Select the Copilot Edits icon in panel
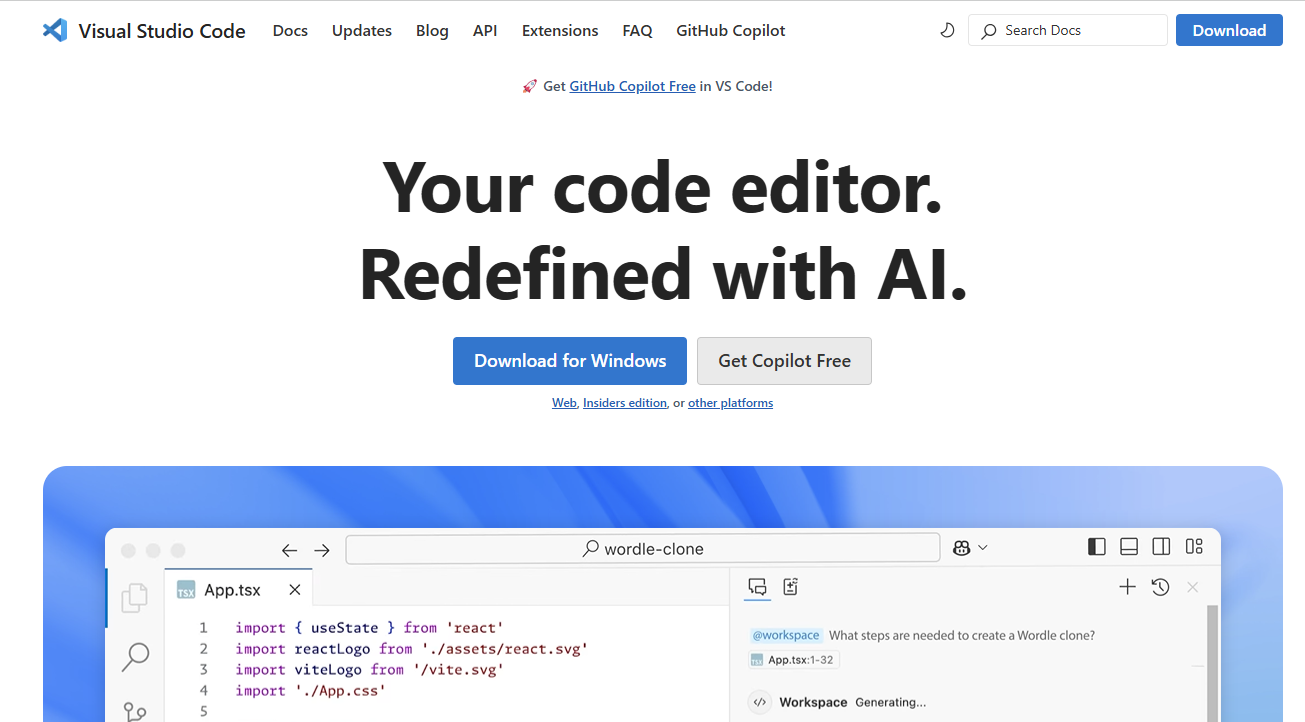The height and width of the screenshot is (722, 1305). (x=791, y=587)
